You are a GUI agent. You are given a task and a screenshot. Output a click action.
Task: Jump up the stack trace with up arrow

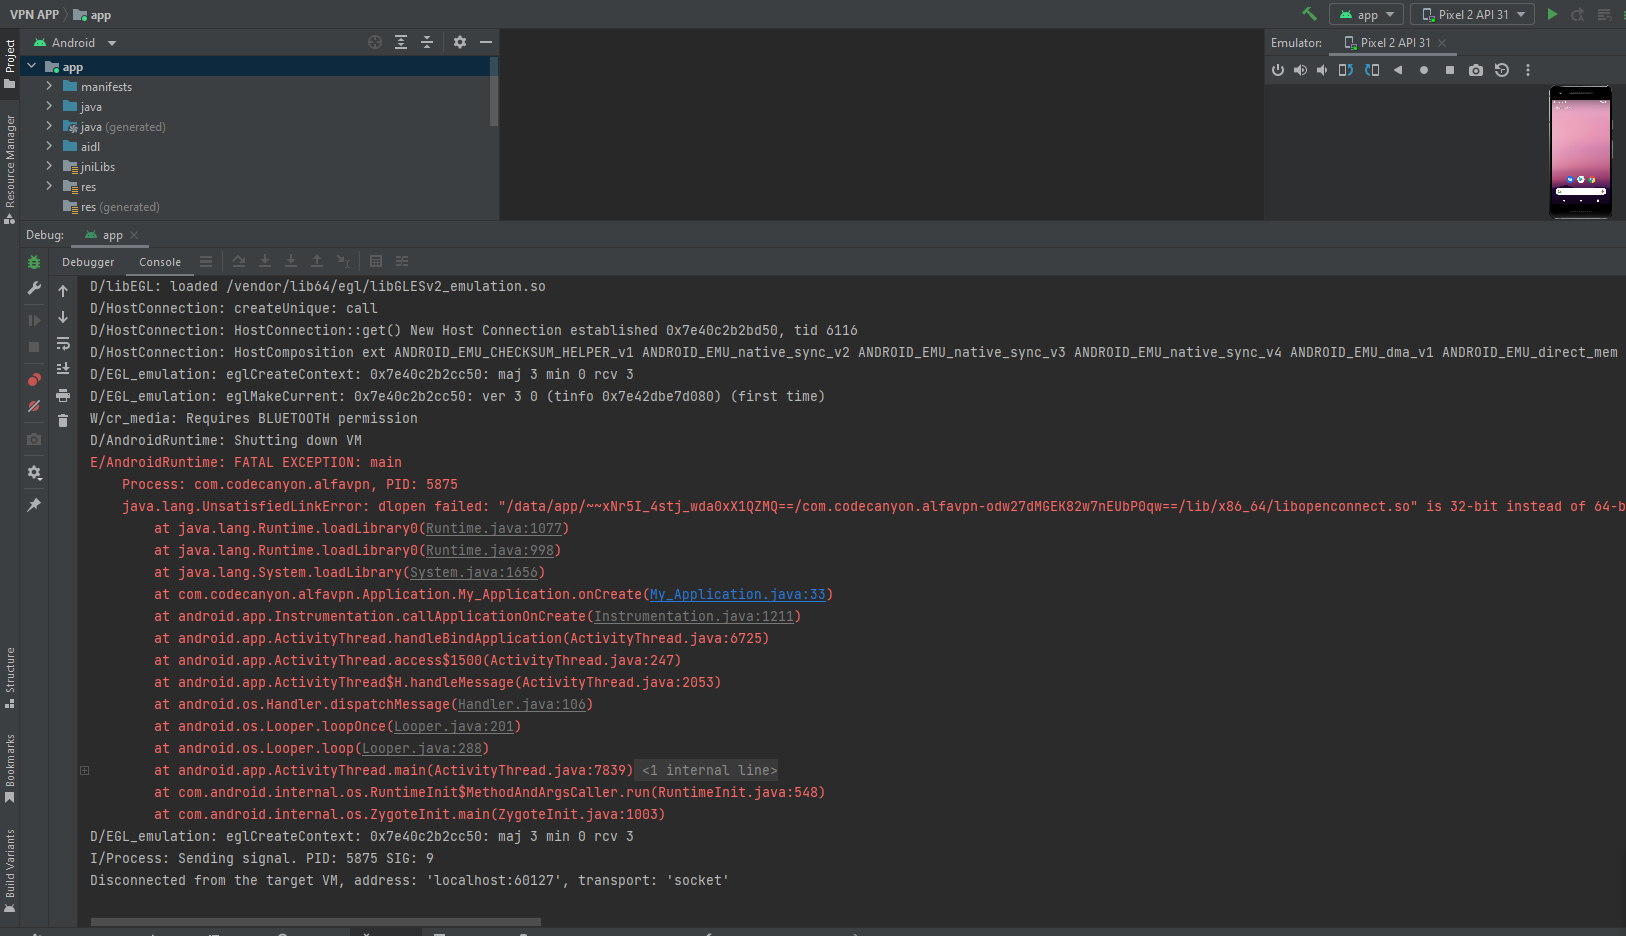(x=63, y=290)
